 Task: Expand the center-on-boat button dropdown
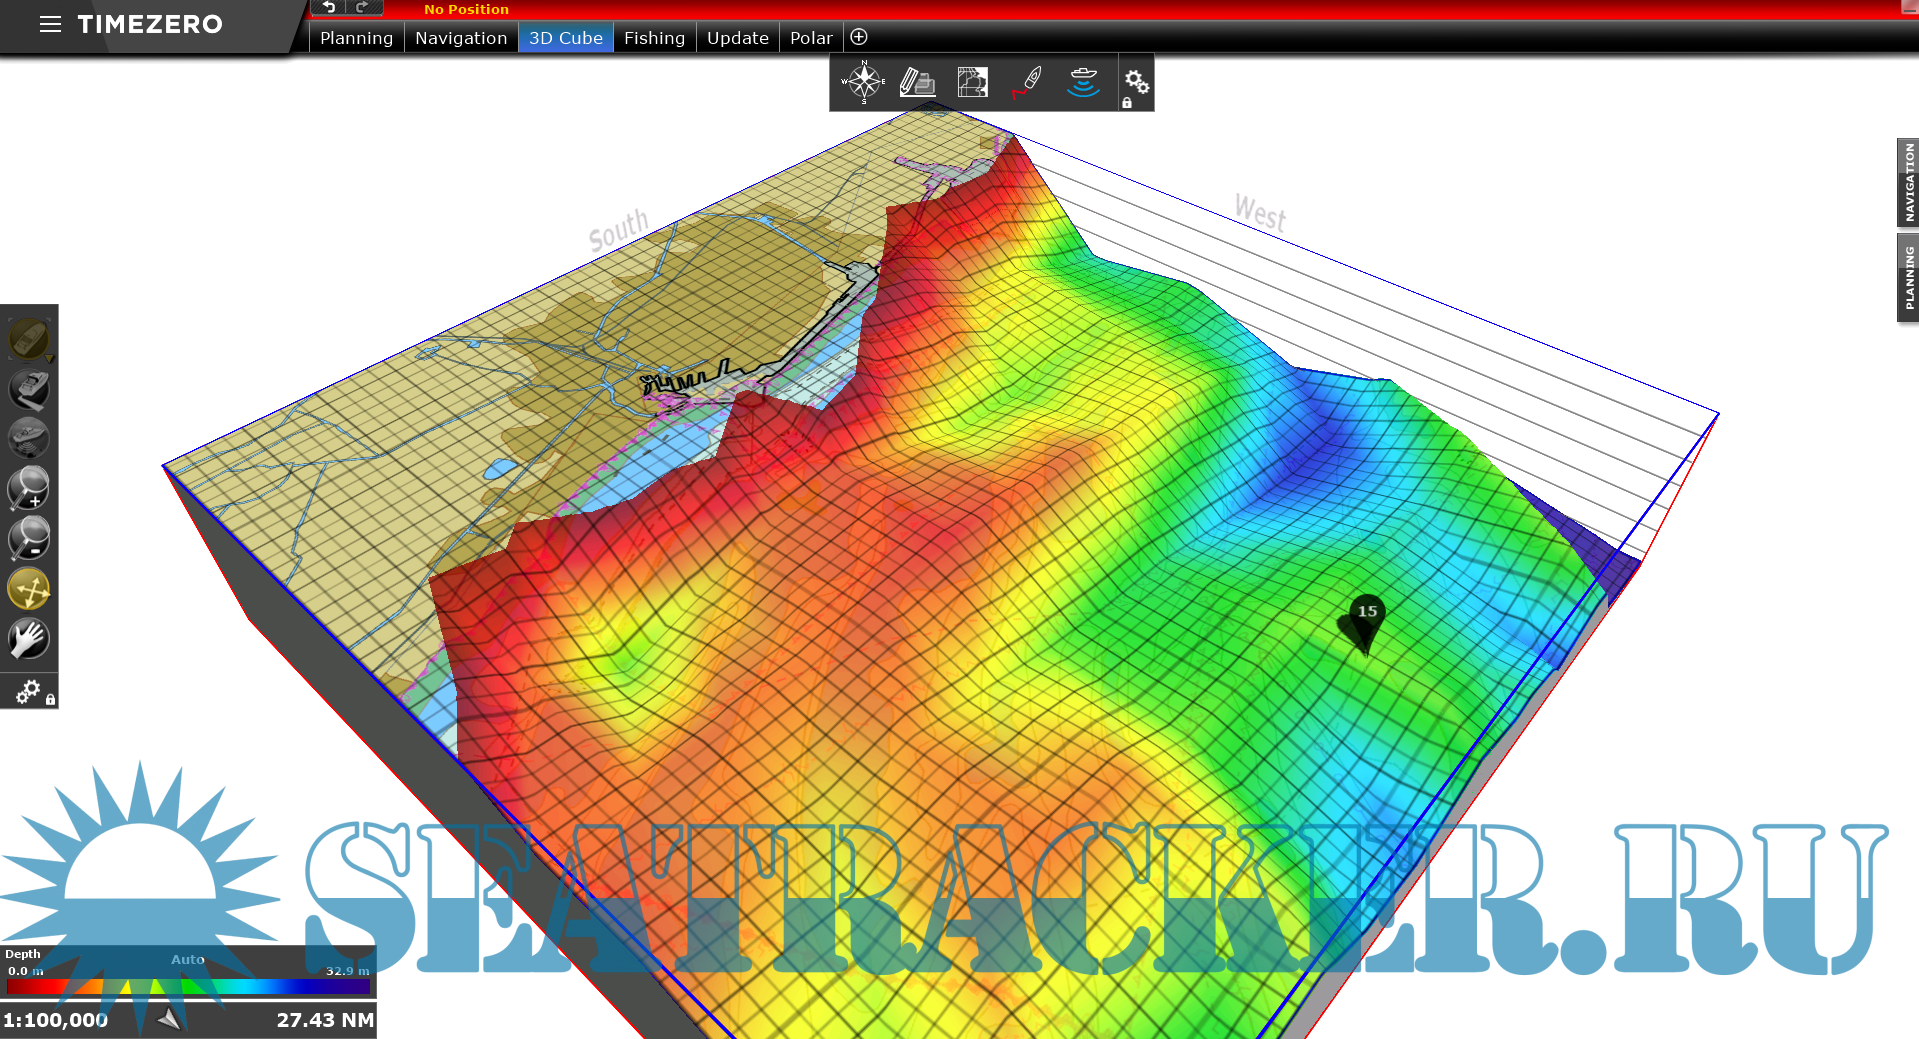[x=48, y=358]
